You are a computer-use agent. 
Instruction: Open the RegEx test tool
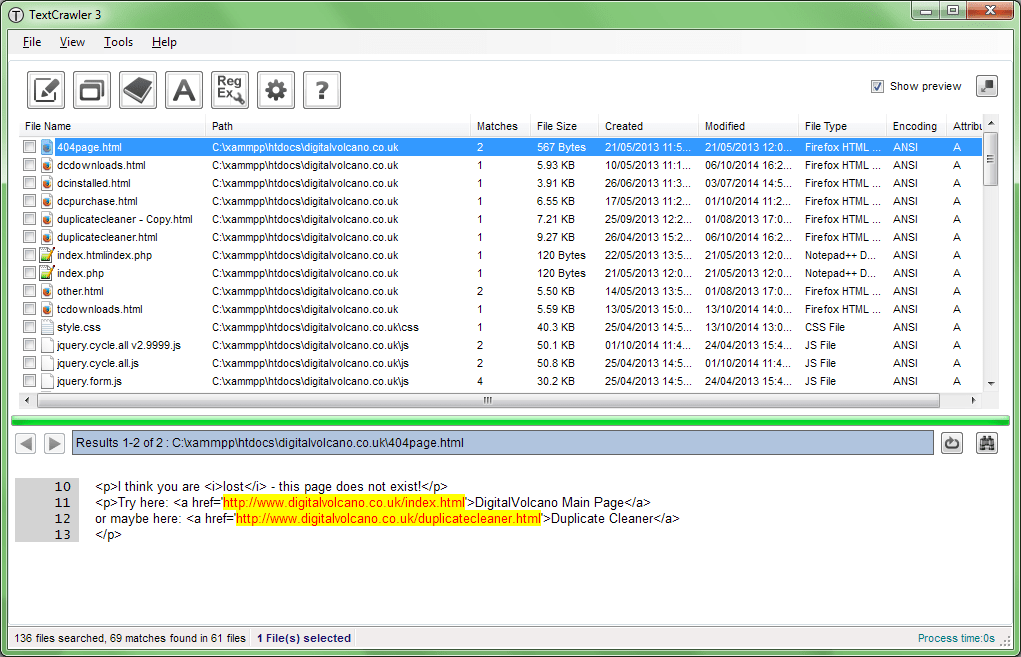coord(229,89)
